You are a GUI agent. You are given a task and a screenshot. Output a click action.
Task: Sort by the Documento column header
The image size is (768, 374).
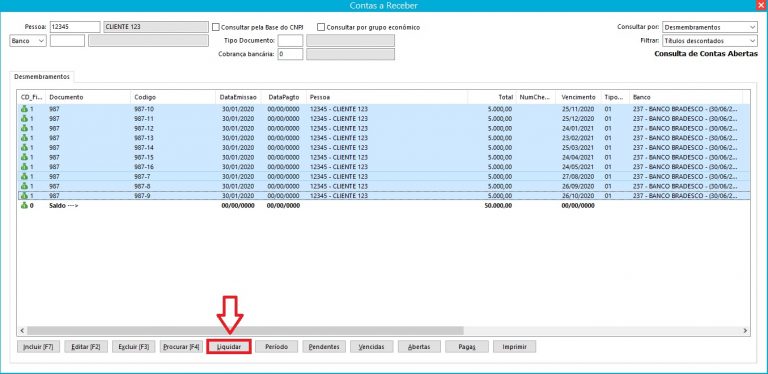88,97
